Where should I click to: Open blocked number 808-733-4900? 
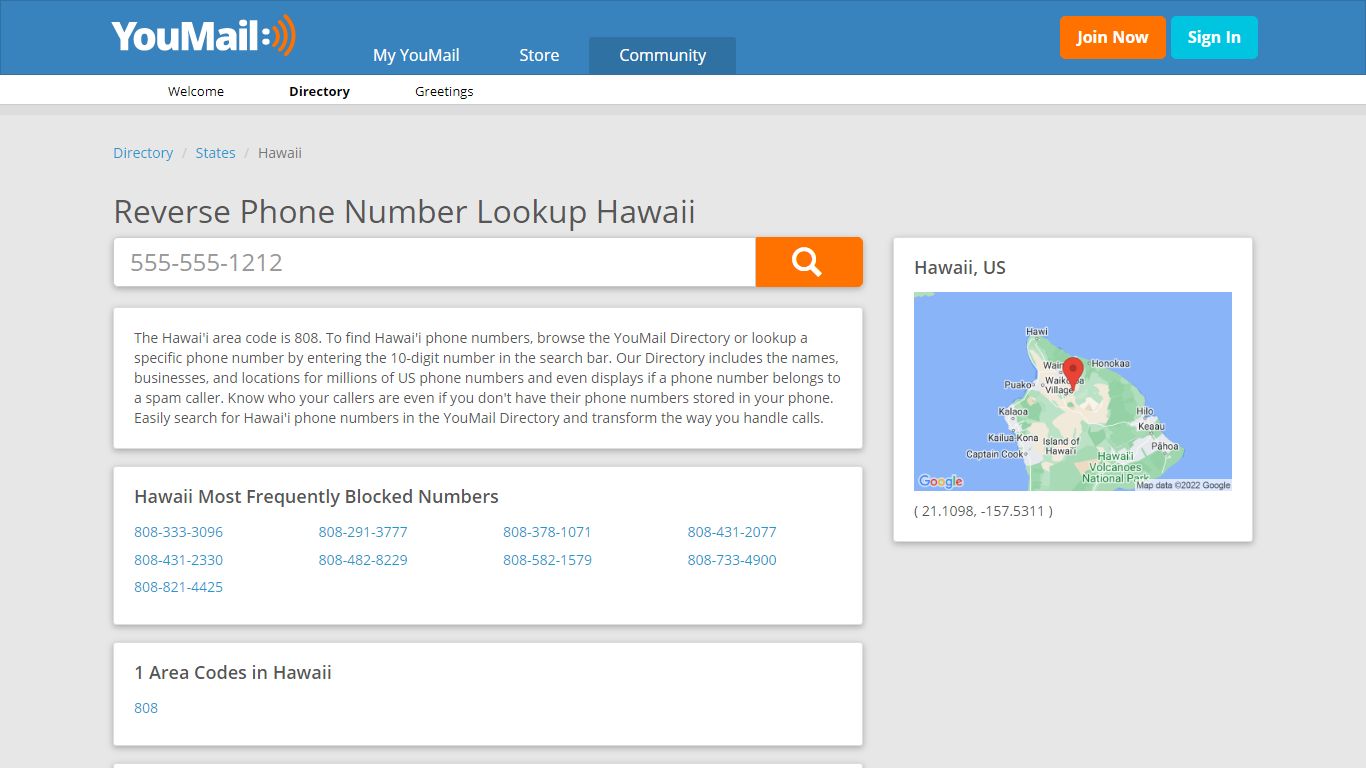[732, 560]
